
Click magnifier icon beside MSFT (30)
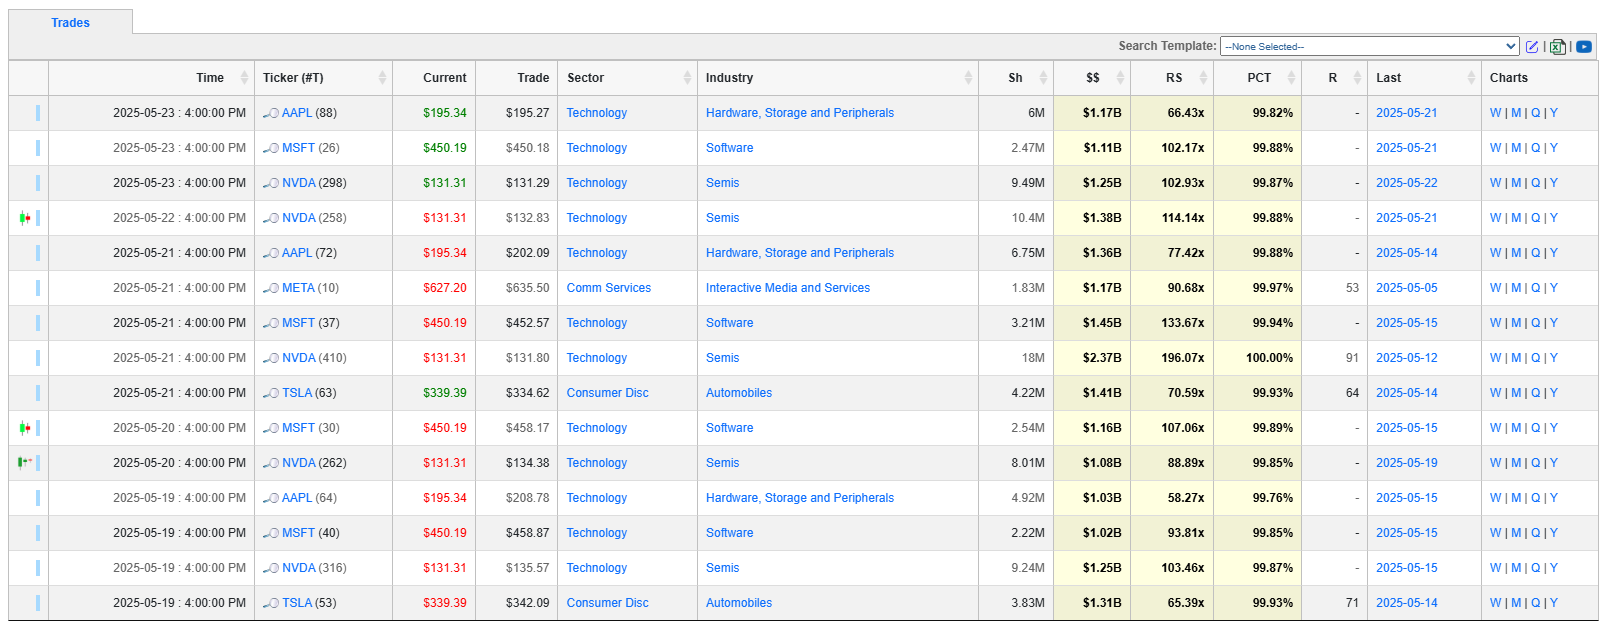[x=271, y=428]
